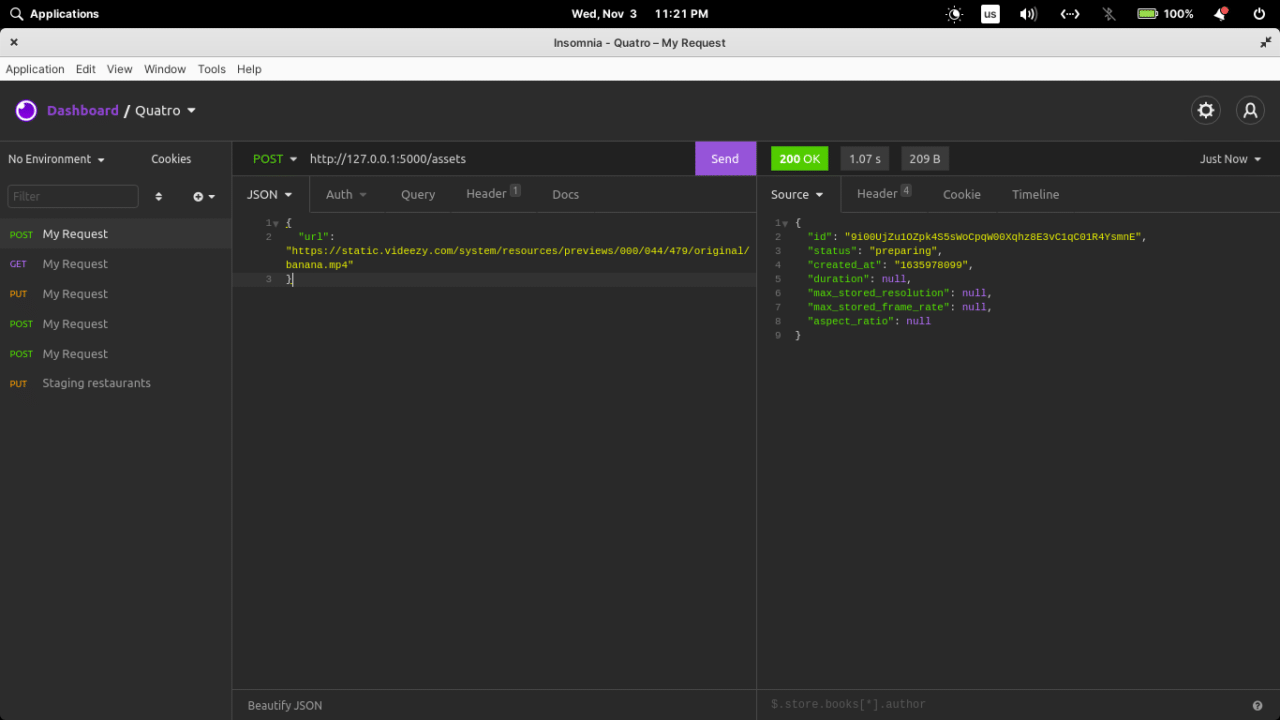Go to the Dashboard link
This screenshot has height=720, width=1280.
point(83,110)
